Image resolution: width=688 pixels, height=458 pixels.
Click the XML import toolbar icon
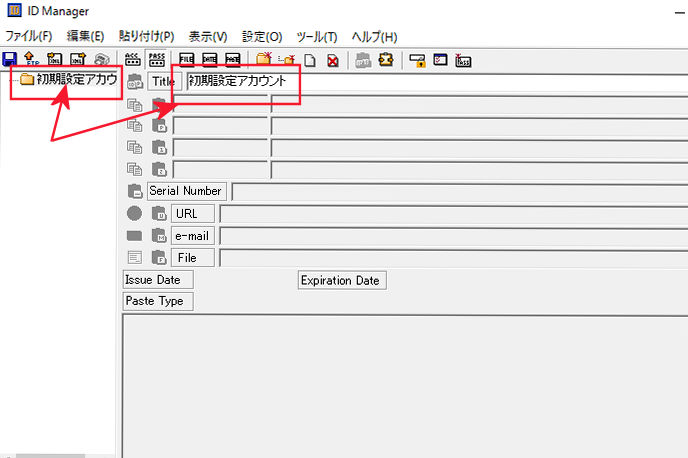pyautogui.click(x=54, y=59)
